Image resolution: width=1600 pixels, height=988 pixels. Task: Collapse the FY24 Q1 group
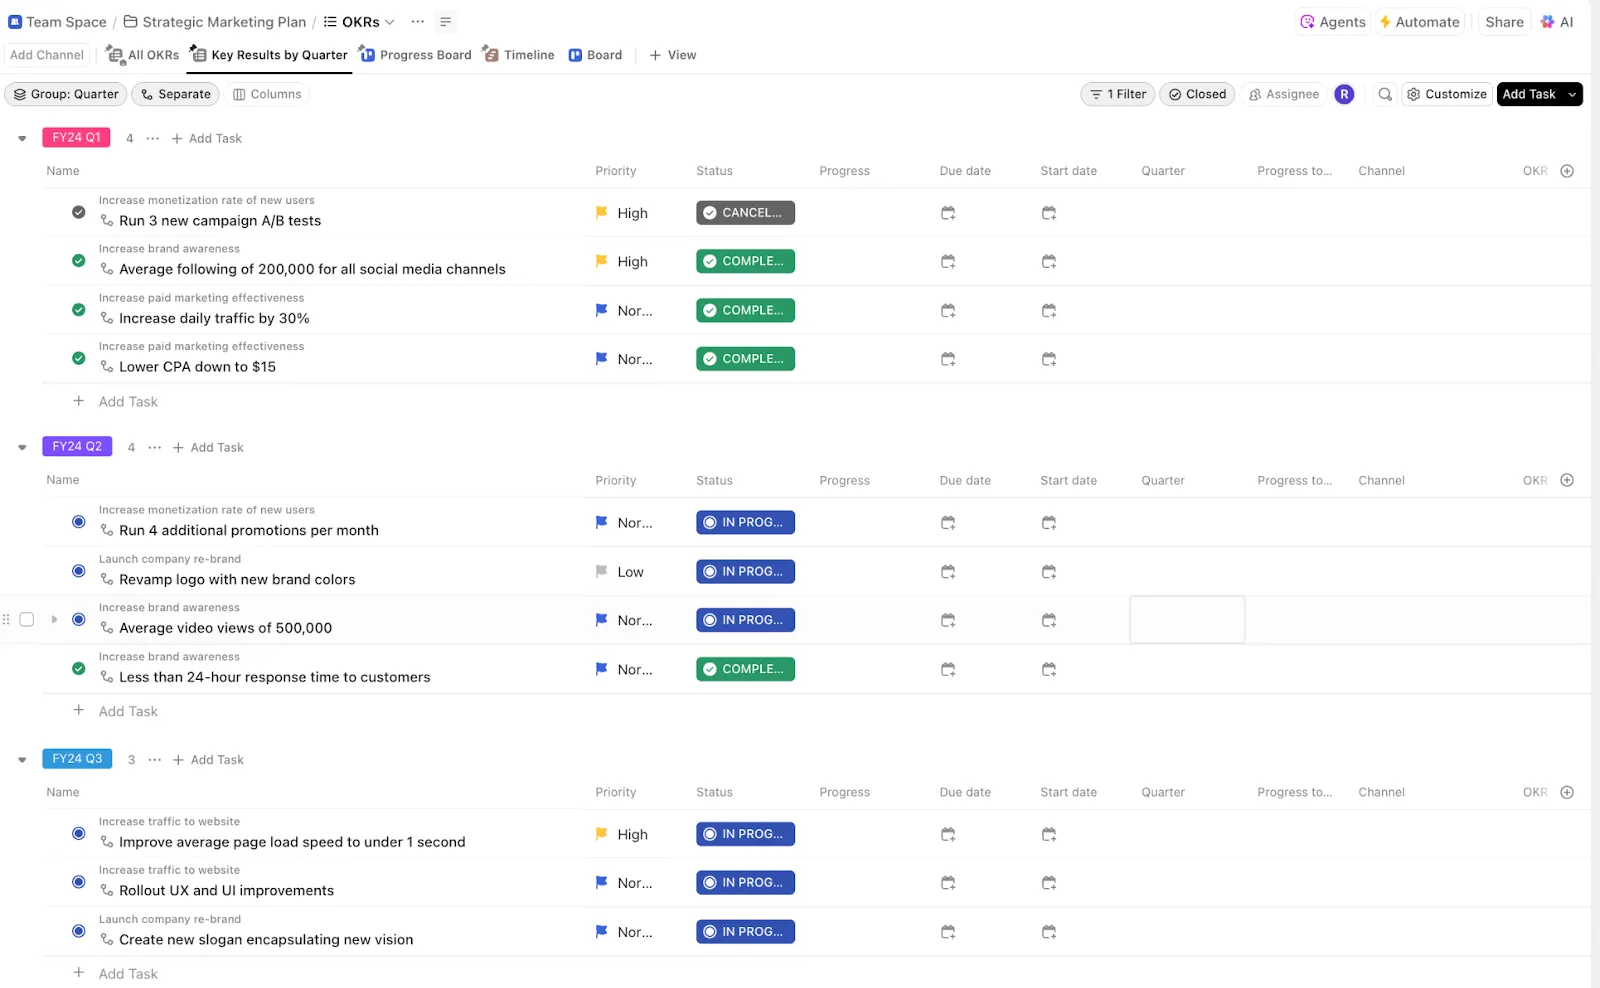[x=22, y=138]
